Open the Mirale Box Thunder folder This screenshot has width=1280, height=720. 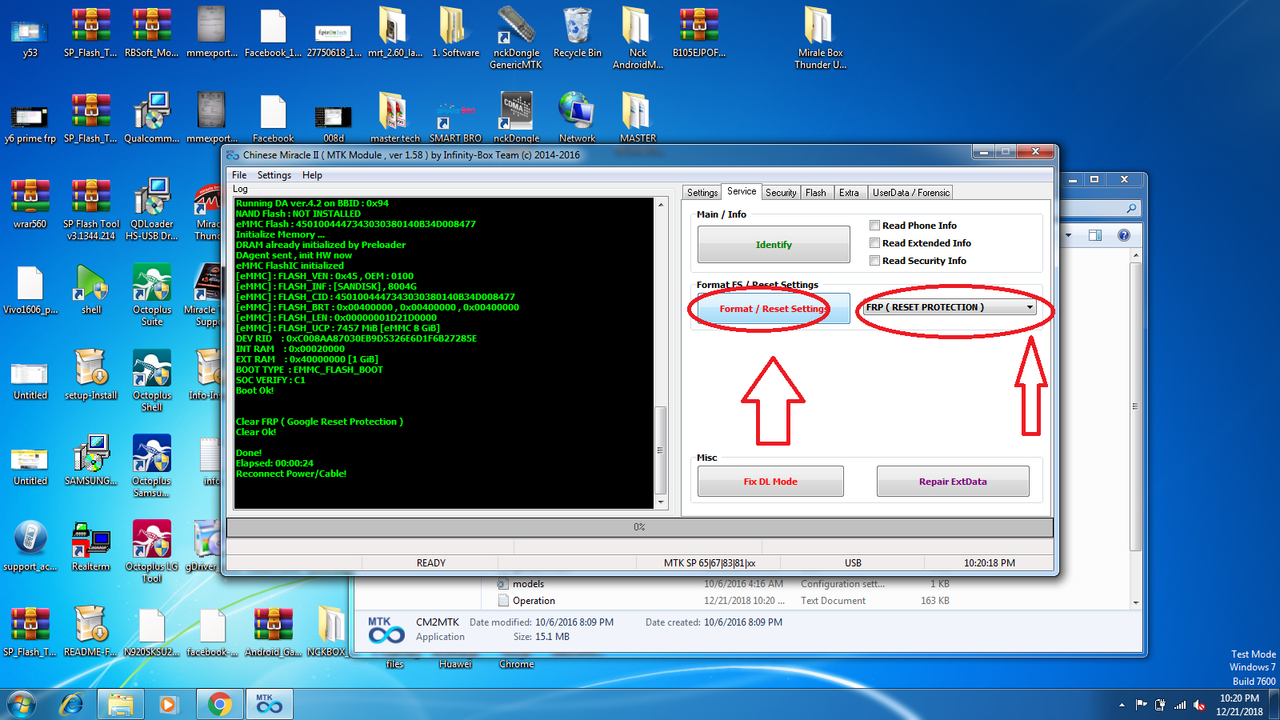tap(819, 39)
